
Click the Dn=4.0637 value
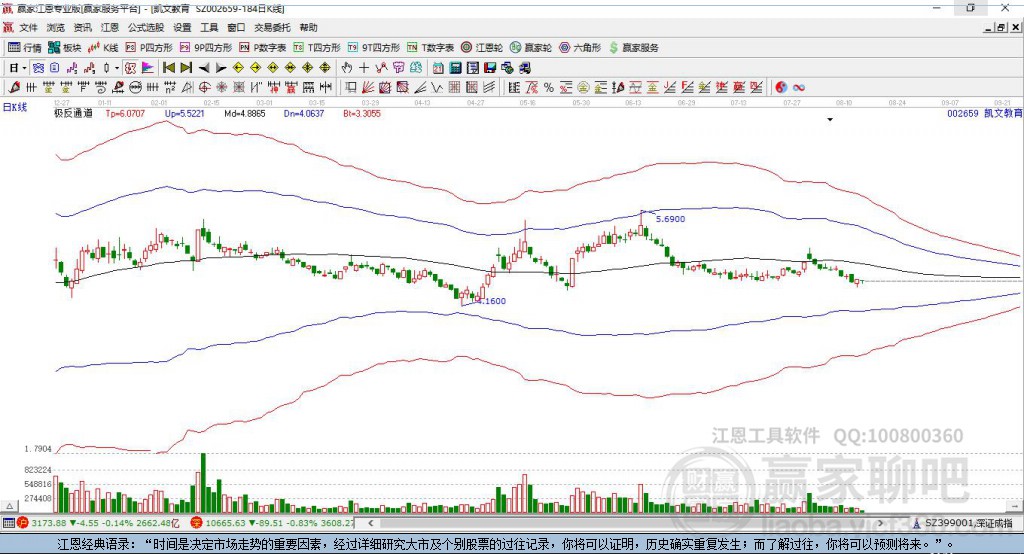[x=304, y=114]
